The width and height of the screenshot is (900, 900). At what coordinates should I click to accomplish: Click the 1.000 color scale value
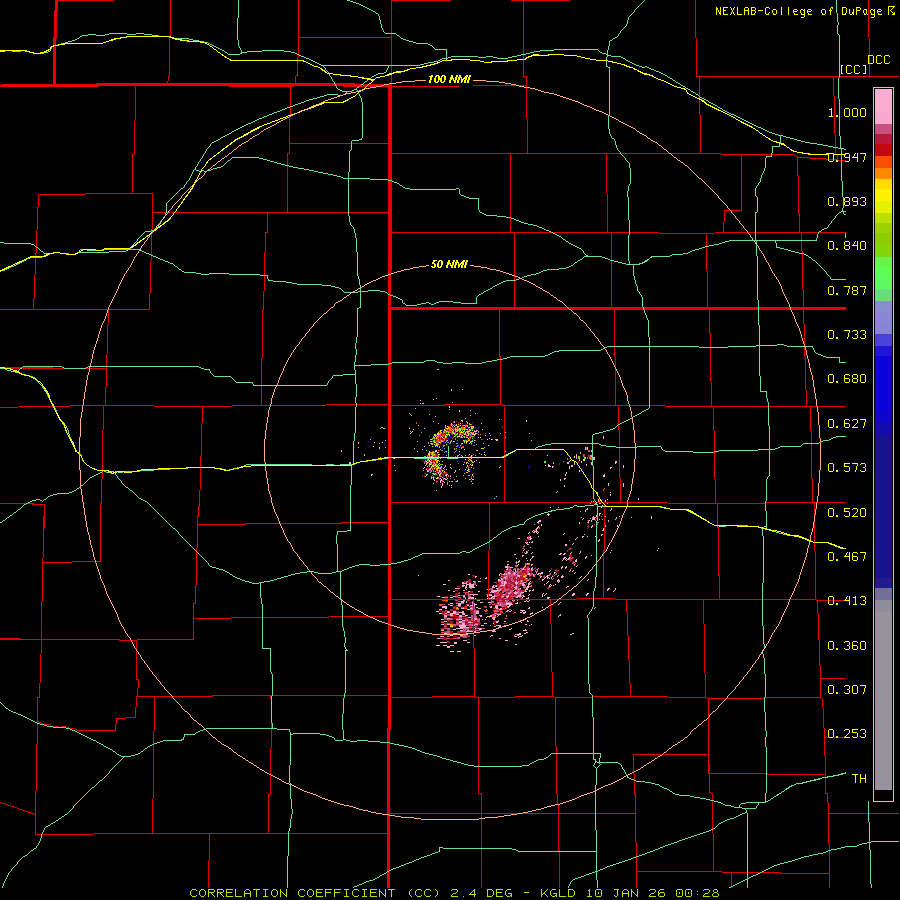click(x=847, y=112)
